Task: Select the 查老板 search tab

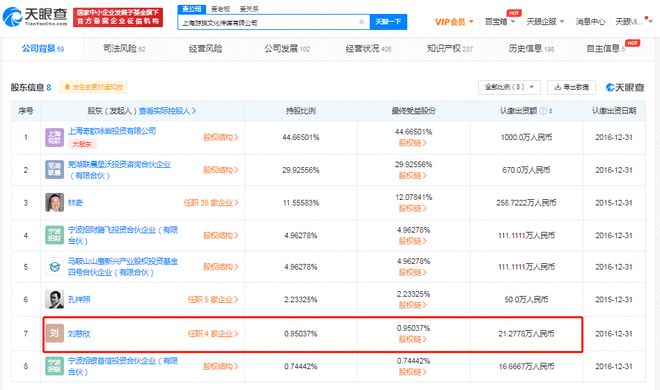Action: tap(221, 9)
